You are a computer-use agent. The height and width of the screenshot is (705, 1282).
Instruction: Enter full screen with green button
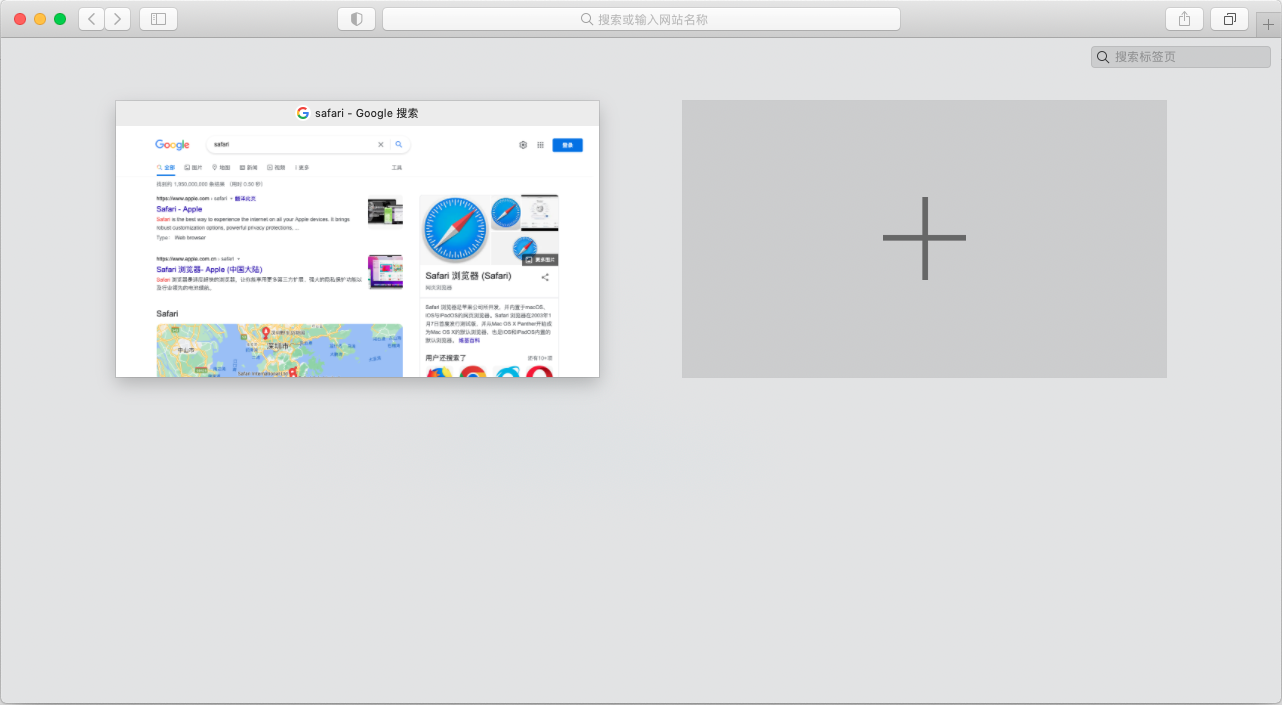click(x=60, y=19)
